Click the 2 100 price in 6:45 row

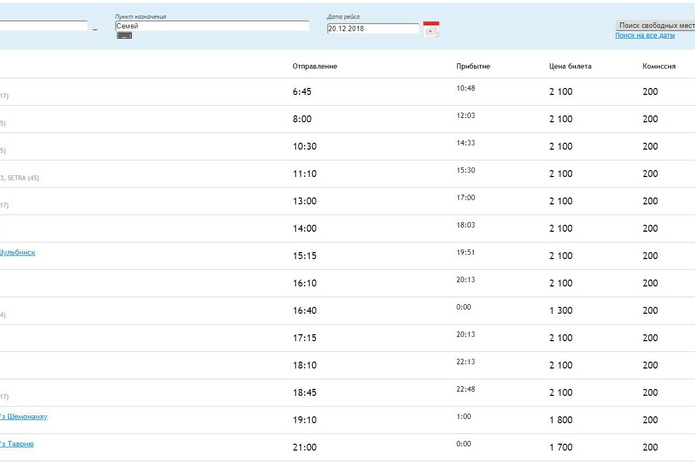561,92
